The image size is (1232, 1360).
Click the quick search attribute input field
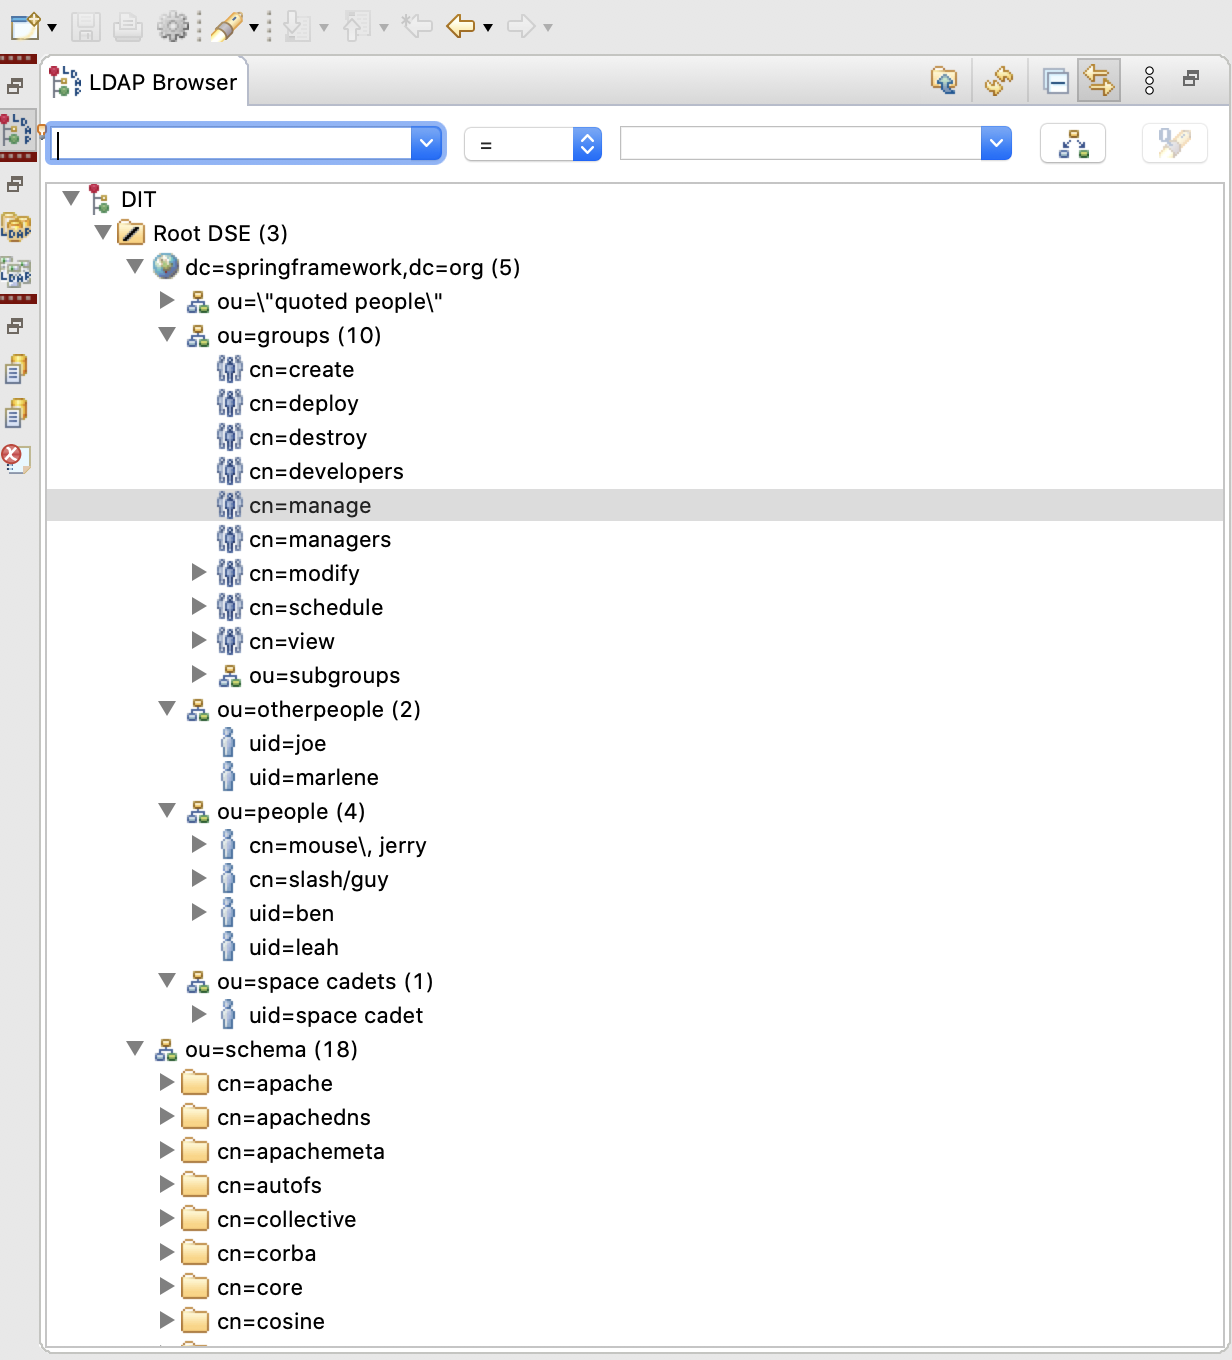pos(230,144)
